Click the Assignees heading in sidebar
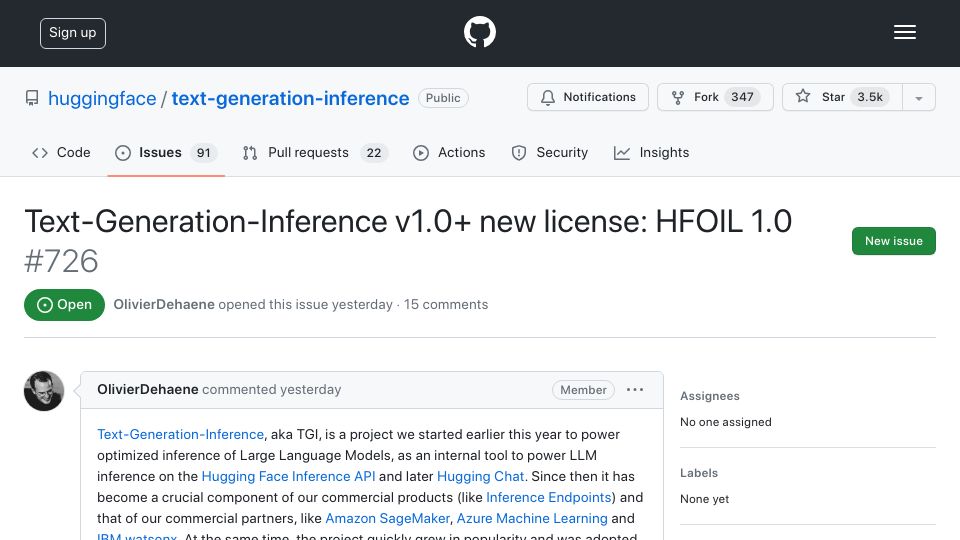960x540 pixels. point(710,396)
